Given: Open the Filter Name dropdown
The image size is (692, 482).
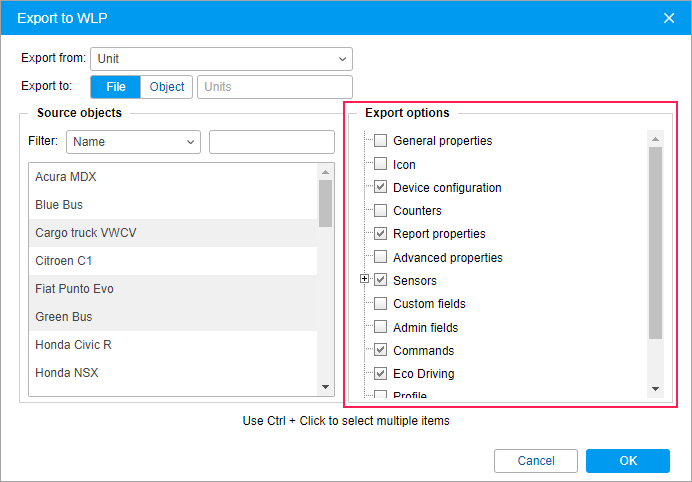Looking at the screenshot, I should coord(133,142).
